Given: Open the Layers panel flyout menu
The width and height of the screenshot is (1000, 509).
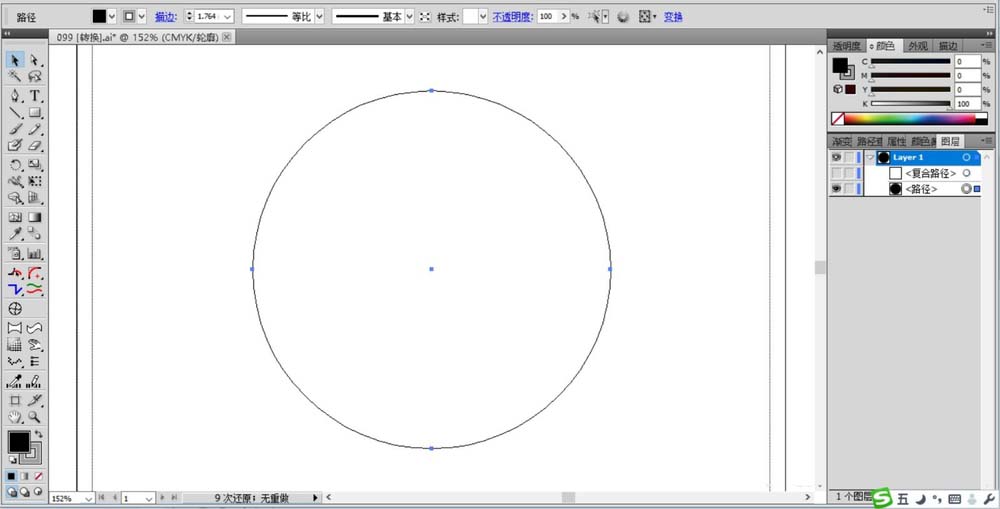Looking at the screenshot, I should click(x=988, y=140).
